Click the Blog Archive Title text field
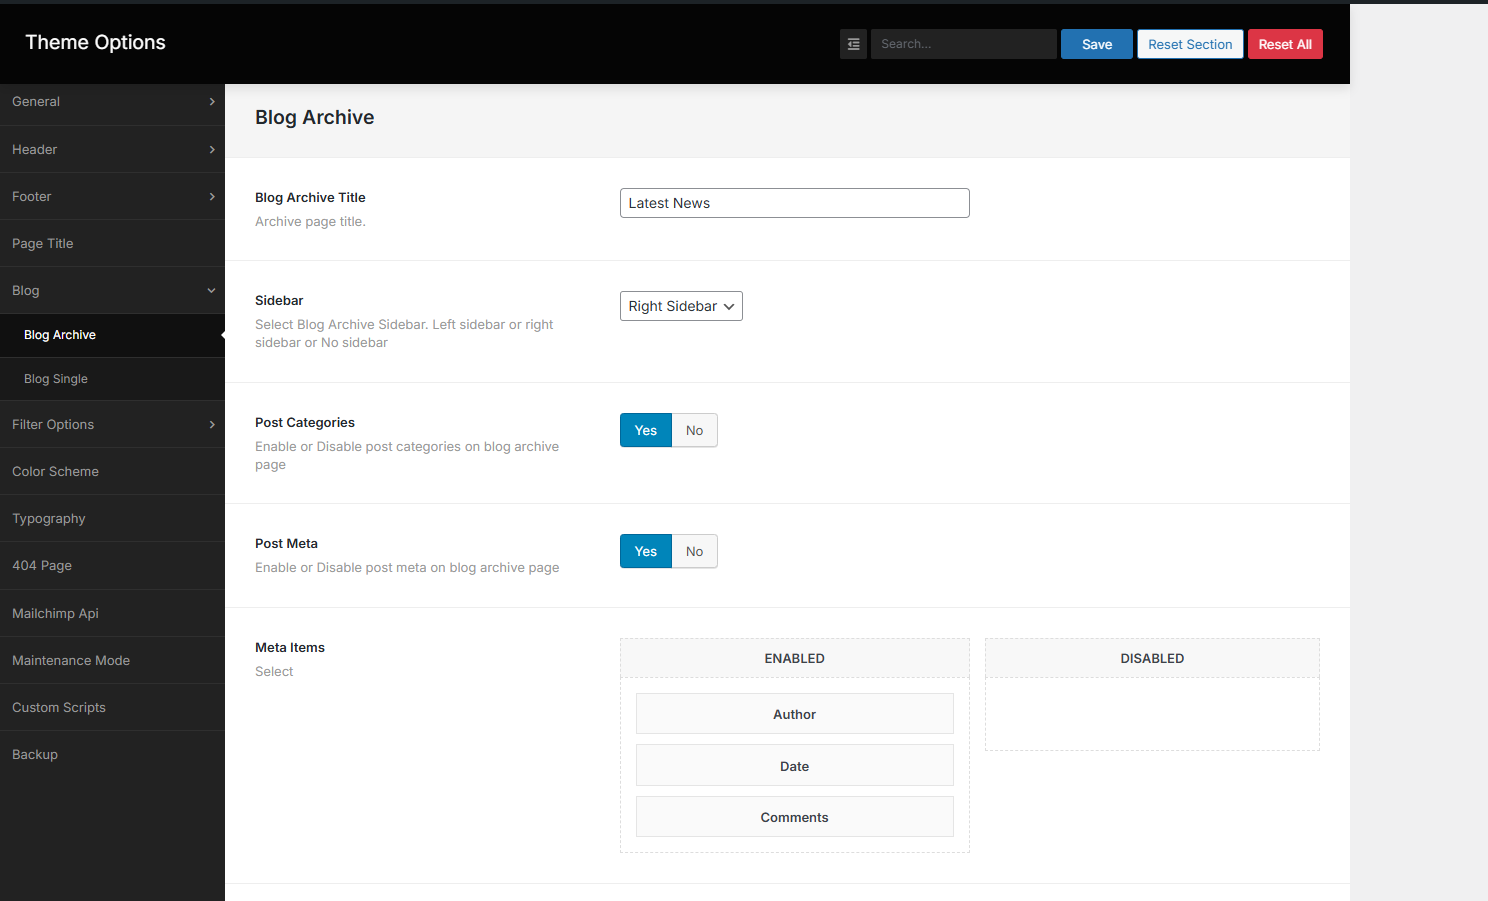1488x901 pixels. [794, 203]
